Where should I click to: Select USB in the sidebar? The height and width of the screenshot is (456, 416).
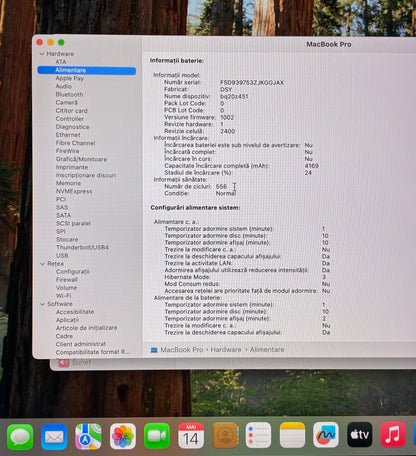pos(62,256)
